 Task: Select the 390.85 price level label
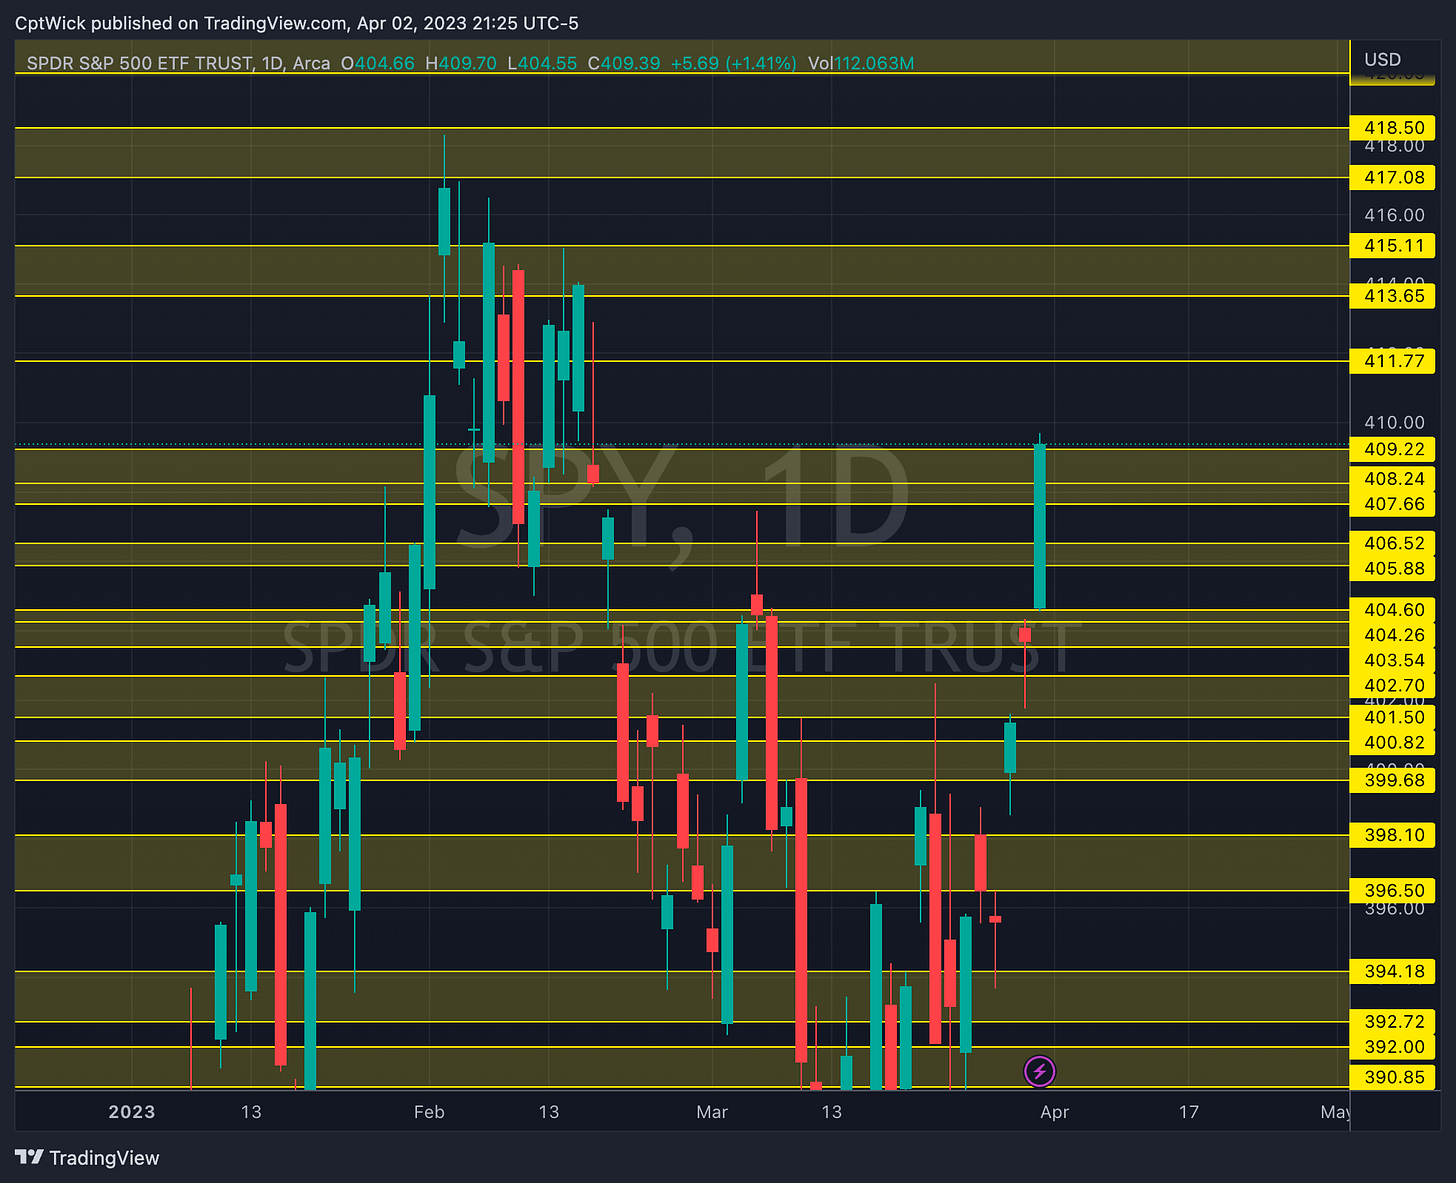point(1393,1078)
